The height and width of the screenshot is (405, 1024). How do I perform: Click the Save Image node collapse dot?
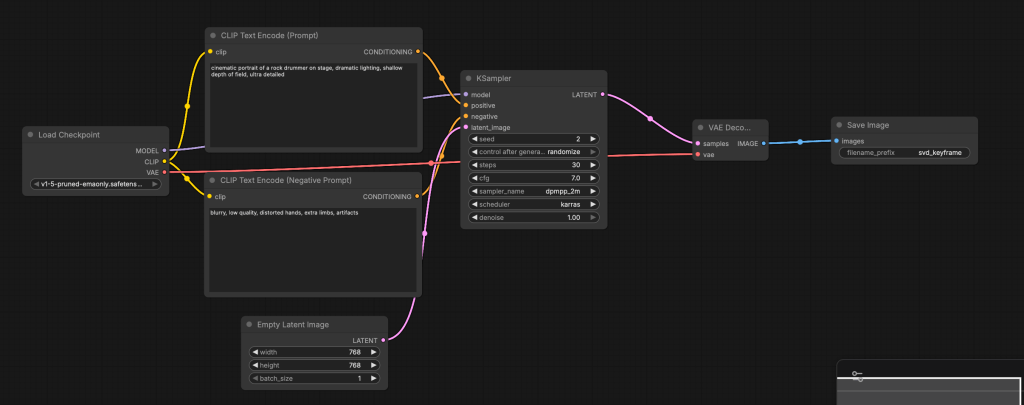click(x=839, y=125)
